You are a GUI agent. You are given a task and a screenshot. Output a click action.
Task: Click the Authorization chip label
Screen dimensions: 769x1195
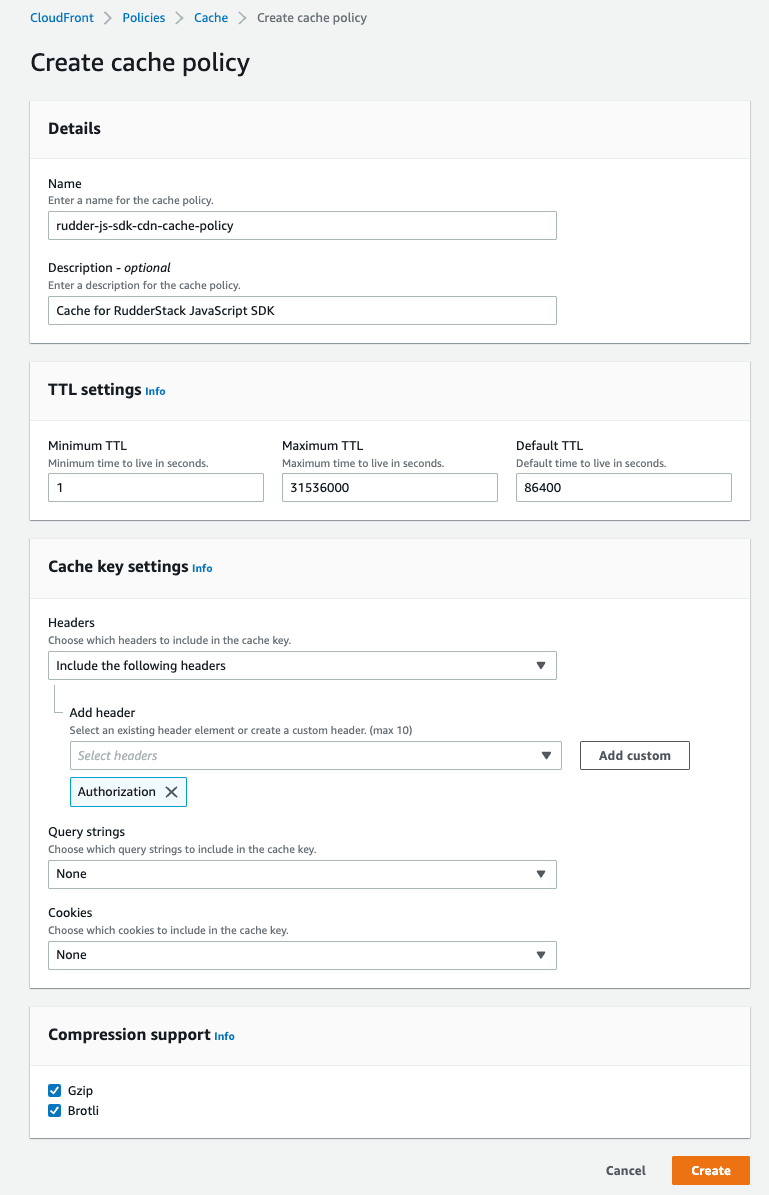click(x=117, y=792)
